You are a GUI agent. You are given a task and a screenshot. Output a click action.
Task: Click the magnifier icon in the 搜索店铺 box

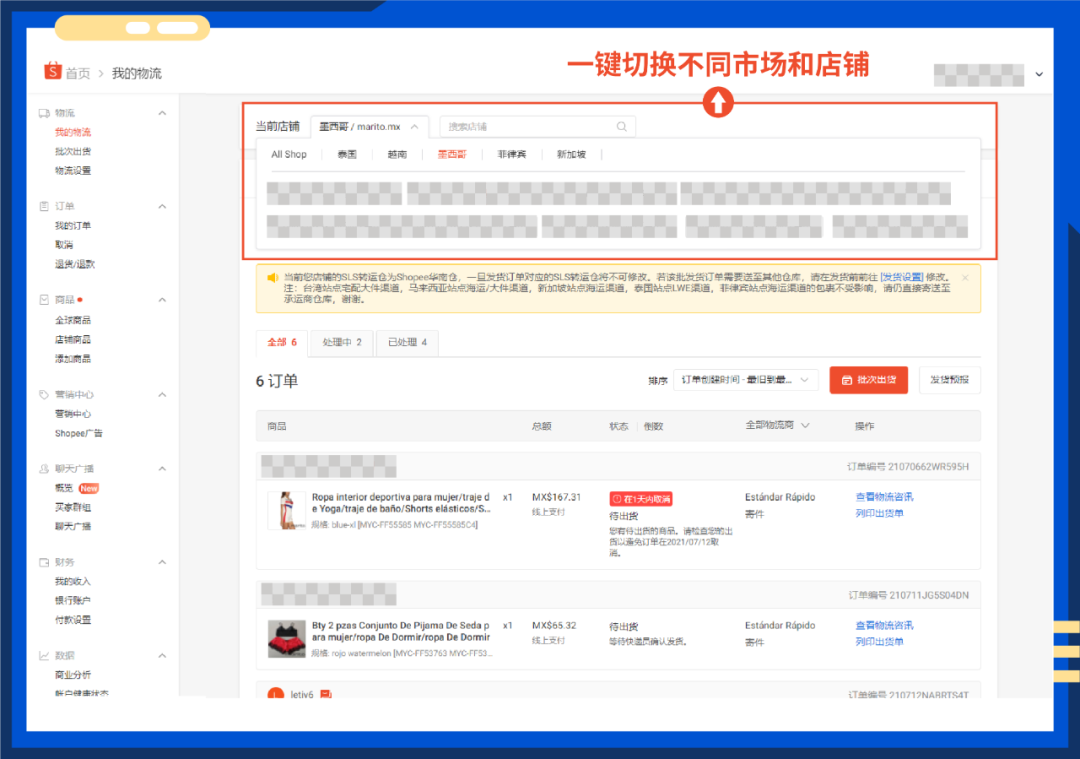pyautogui.click(x=621, y=126)
